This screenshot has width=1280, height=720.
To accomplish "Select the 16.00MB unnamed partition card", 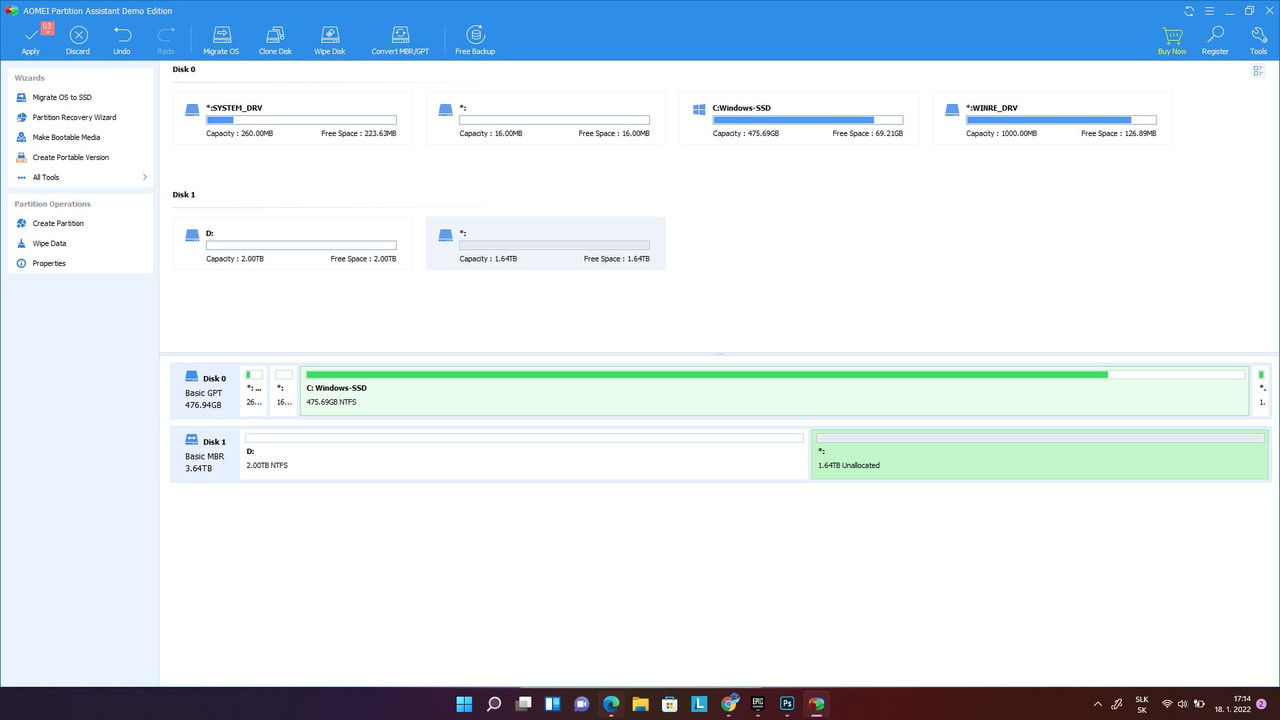I will pyautogui.click(x=546, y=118).
